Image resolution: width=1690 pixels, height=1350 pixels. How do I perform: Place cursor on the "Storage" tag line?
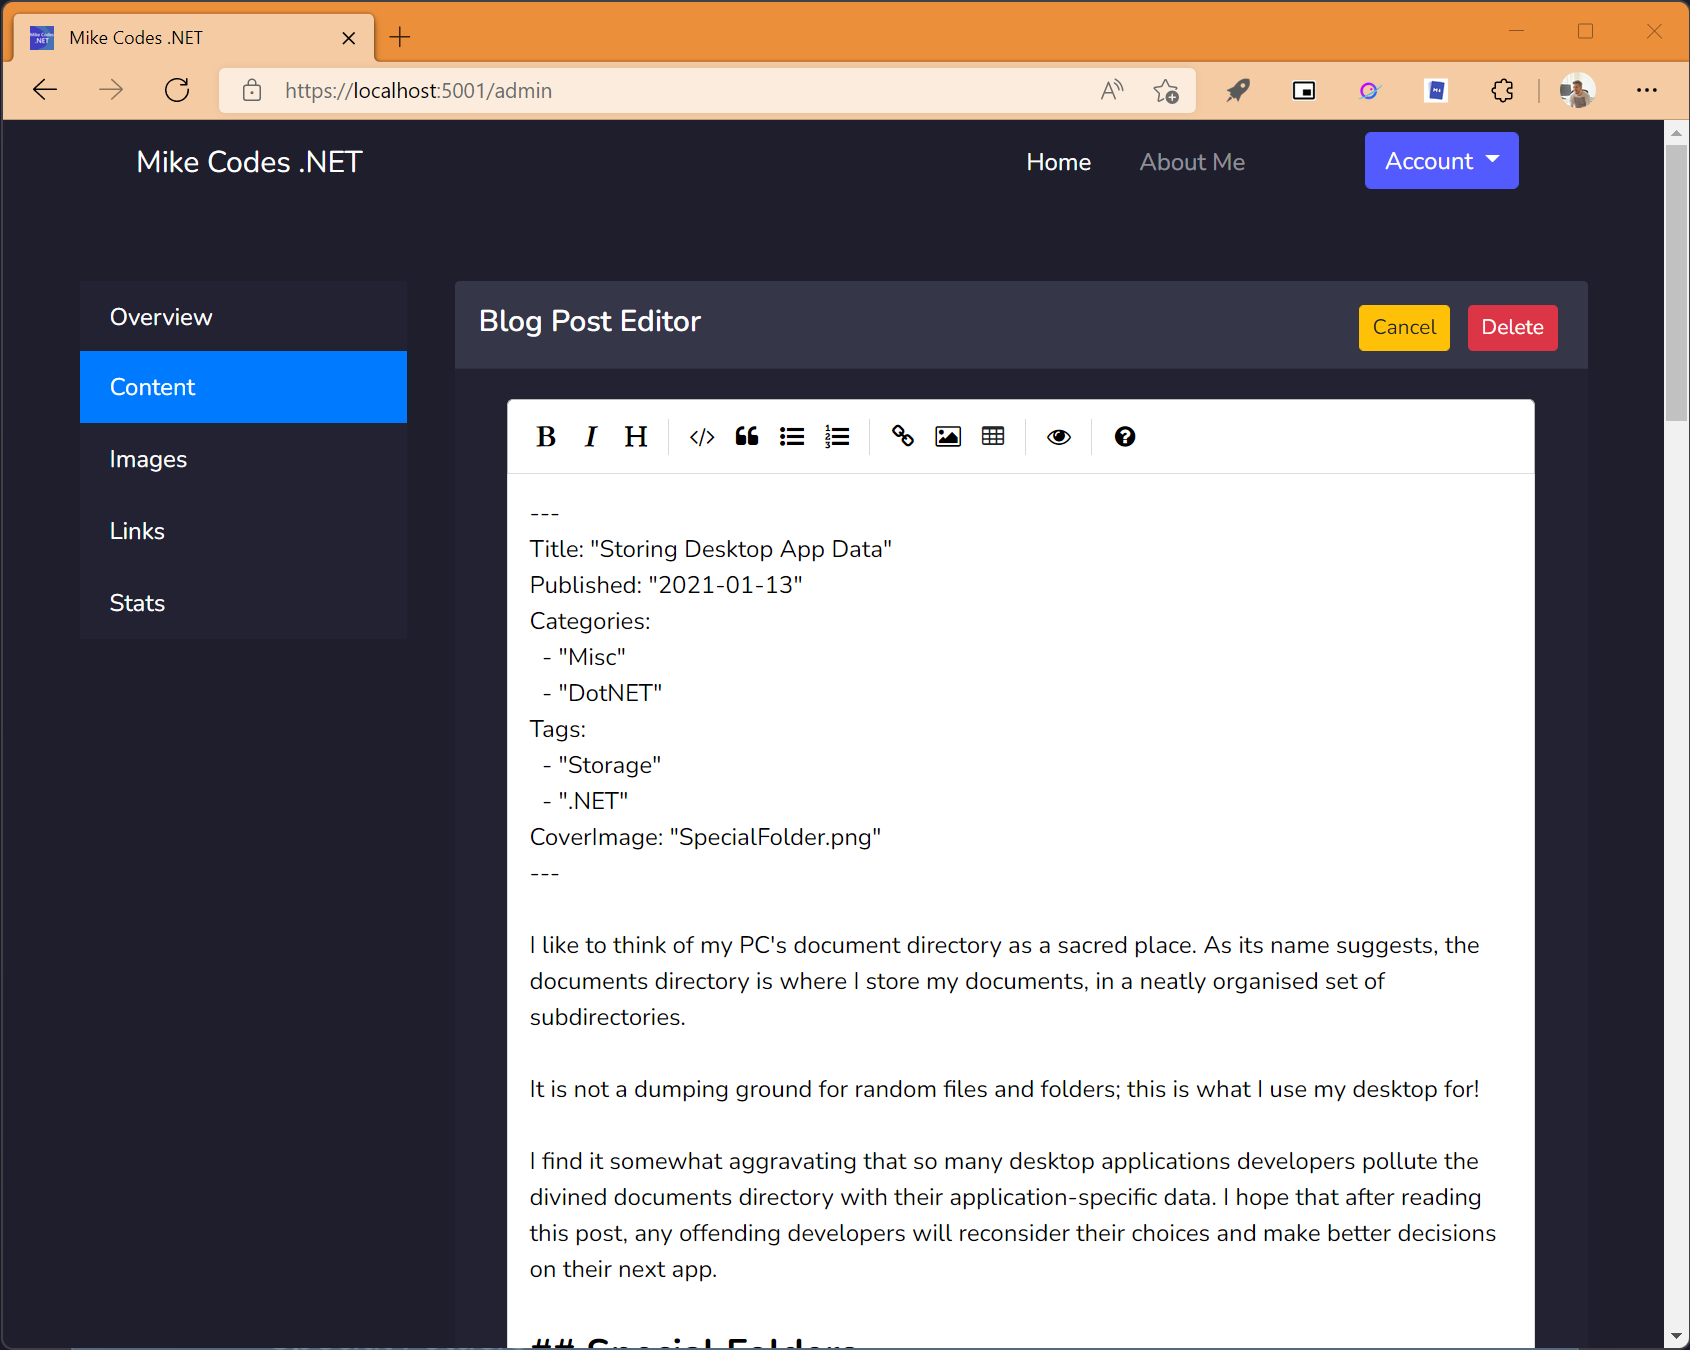[601, 765]
